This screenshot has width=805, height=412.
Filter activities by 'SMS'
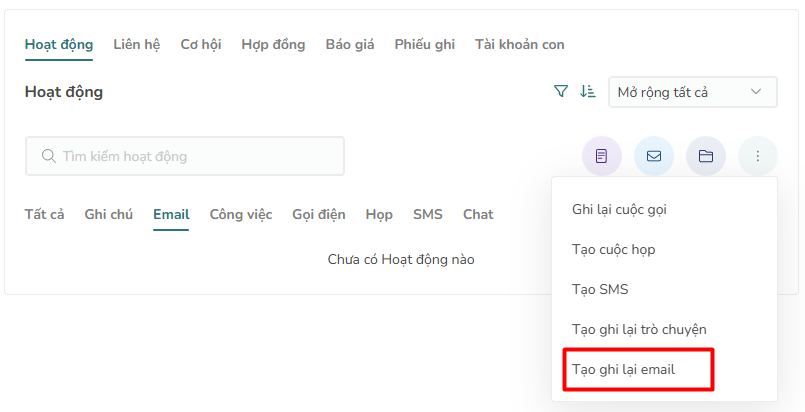click(x=428, y=214)
